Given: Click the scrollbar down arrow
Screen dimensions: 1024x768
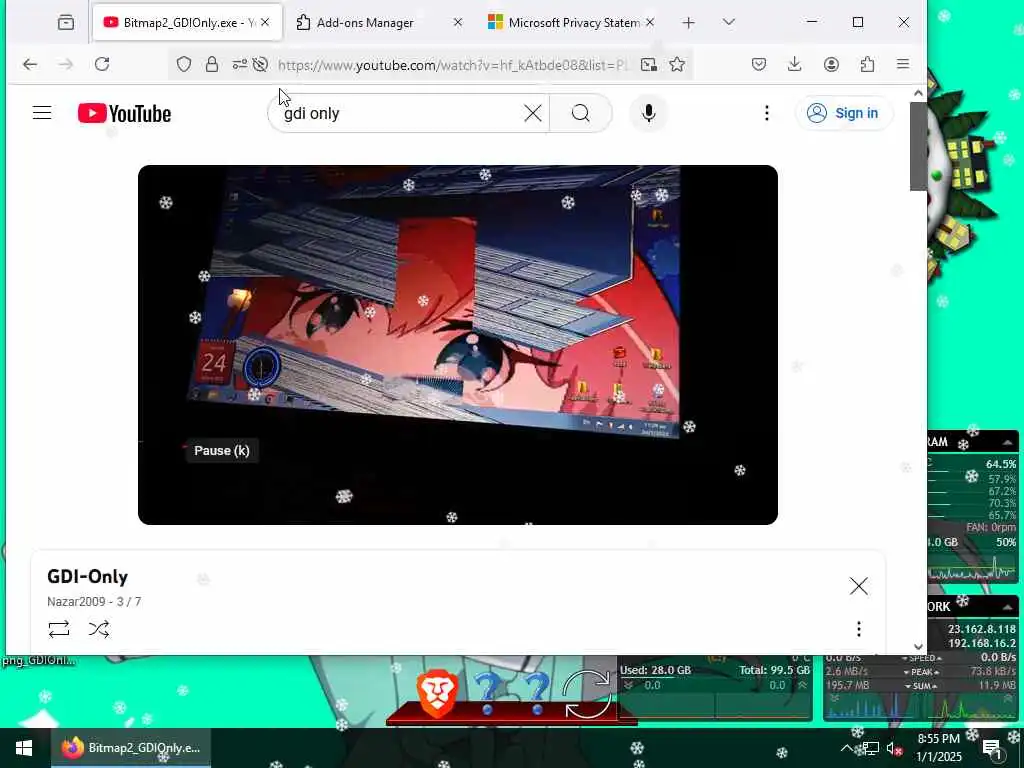Looking at the screenshot, I should coord(918,647).
